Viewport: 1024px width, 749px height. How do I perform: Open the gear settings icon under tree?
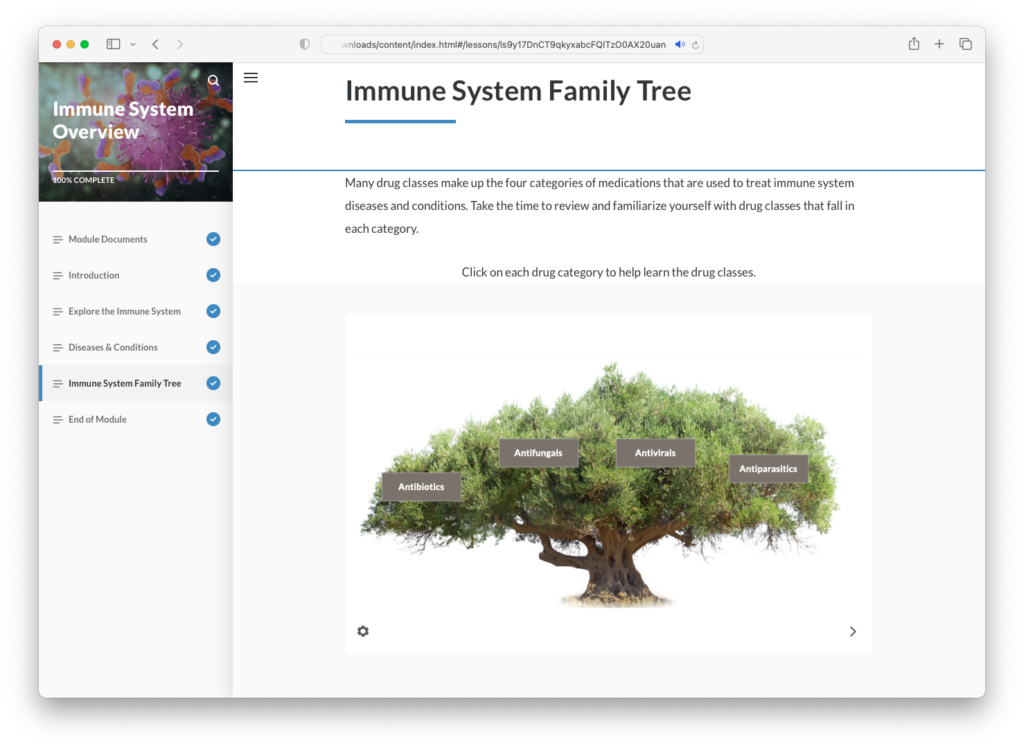[363, 631]
